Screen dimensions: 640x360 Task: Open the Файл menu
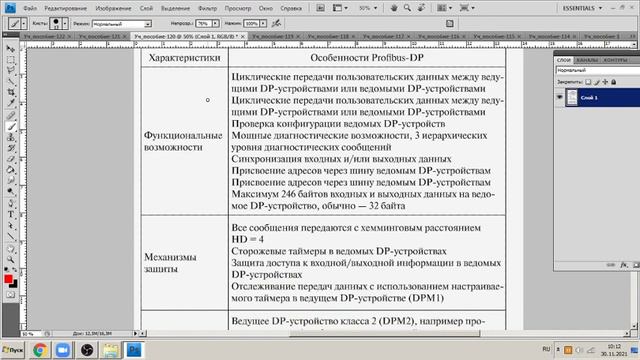tap(30, 8)
